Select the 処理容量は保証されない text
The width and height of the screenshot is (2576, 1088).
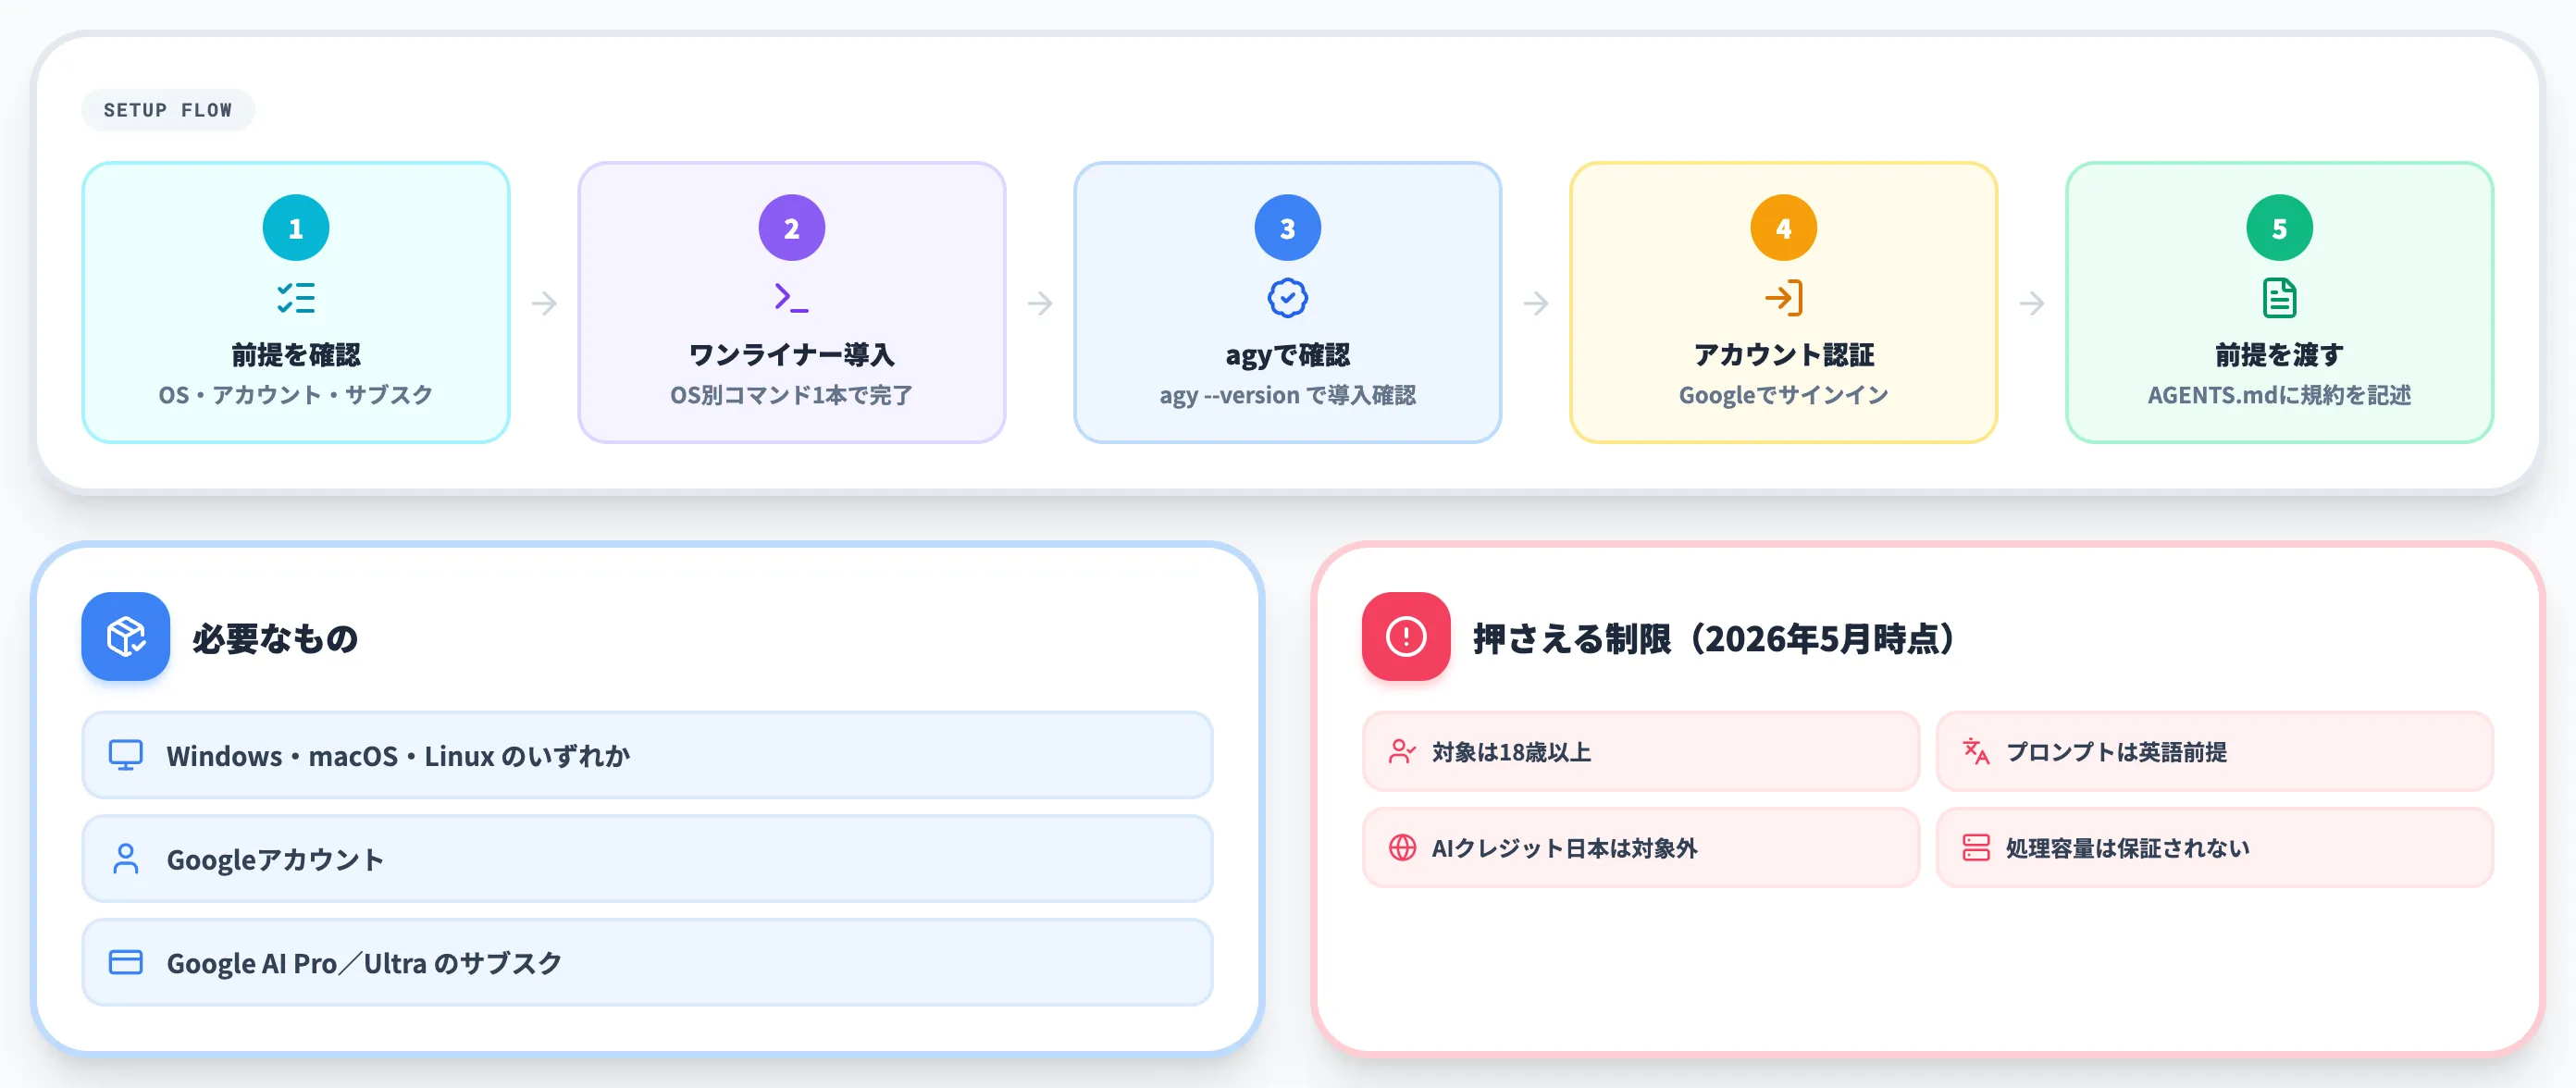pyautogui.click(x=2127, y=848)
